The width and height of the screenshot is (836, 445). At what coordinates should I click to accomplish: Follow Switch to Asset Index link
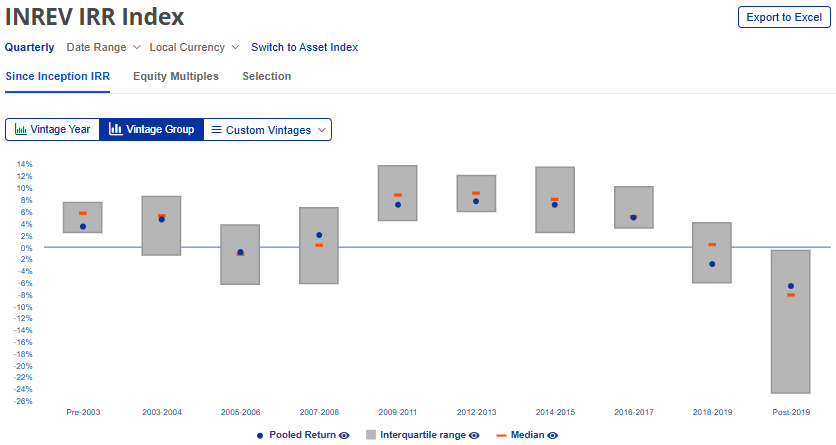(x=304, y=47)
